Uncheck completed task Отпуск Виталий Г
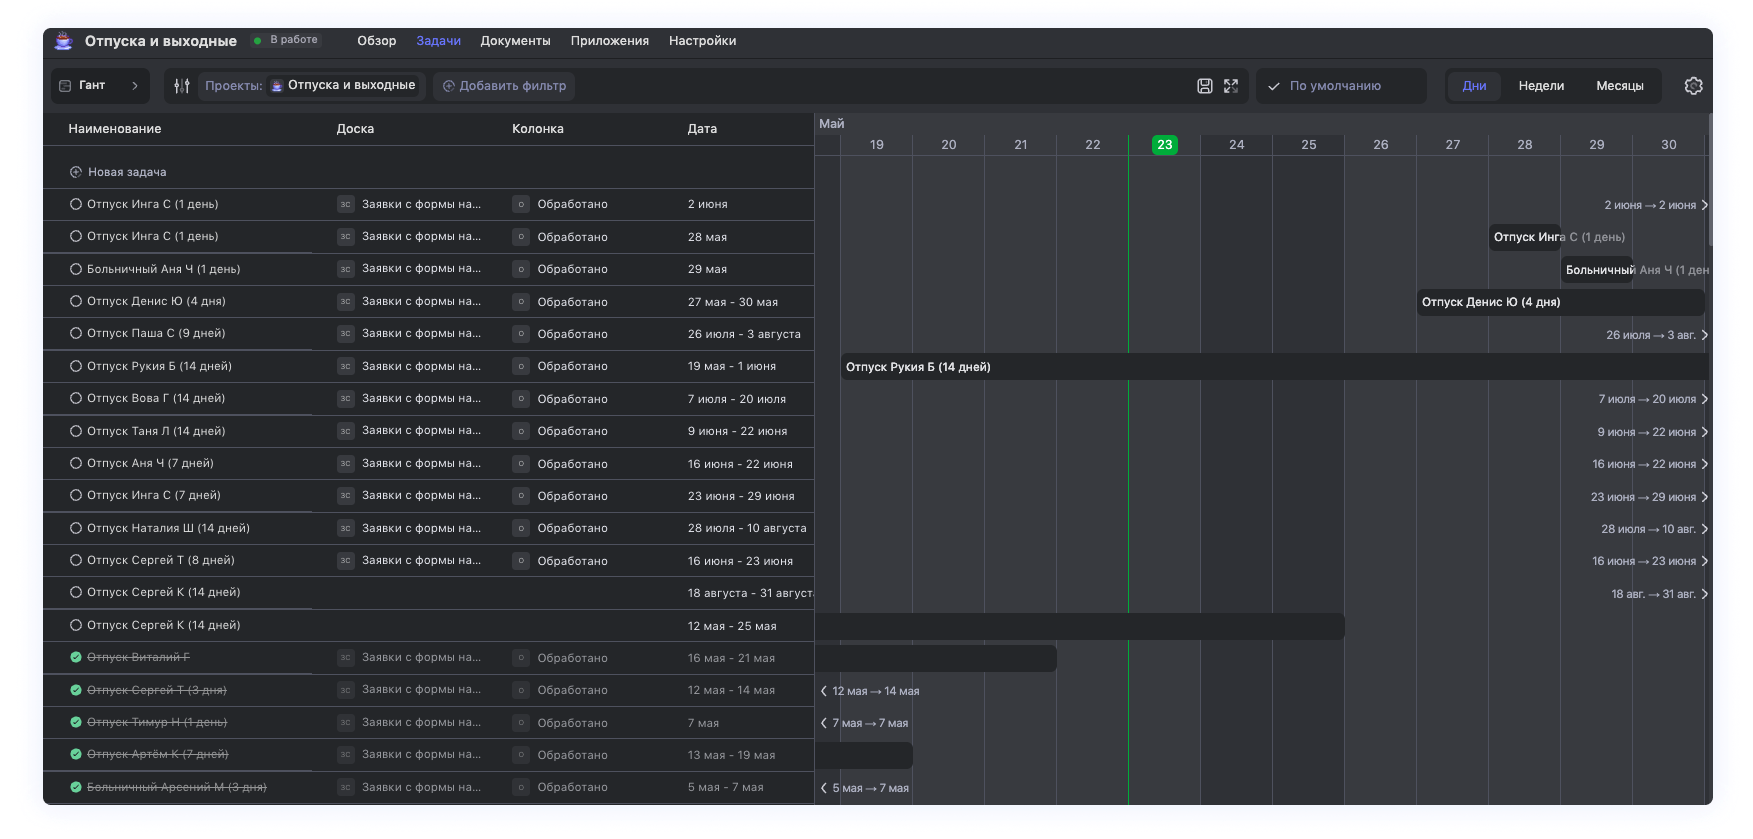The image size is (1753, 839). pos(76,658)
